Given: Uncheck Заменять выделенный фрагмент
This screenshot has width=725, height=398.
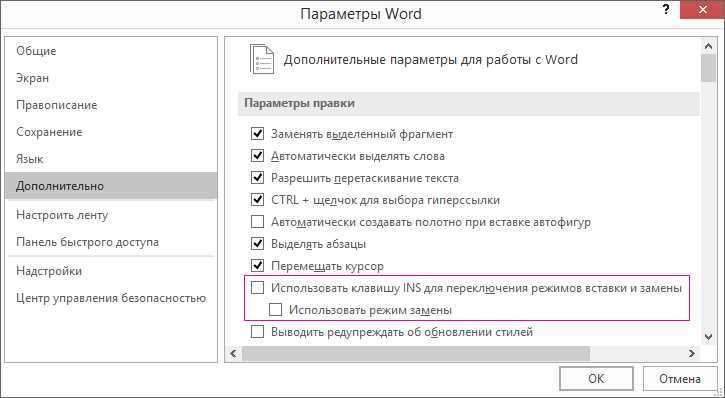Looking at the screenshot, I should click(257, 134).
